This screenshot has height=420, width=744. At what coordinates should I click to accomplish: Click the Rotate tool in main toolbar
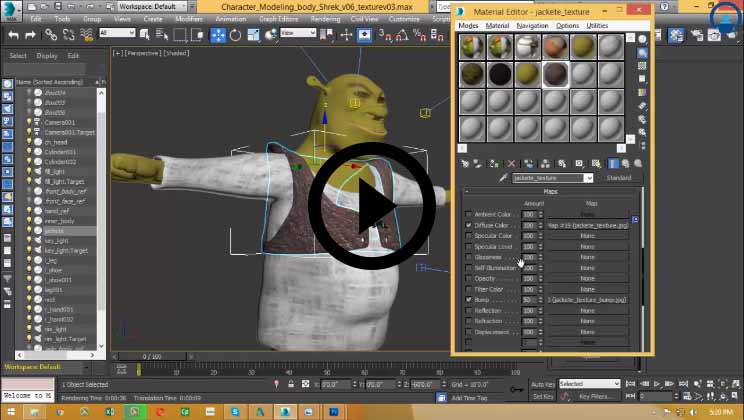(237, 33)
